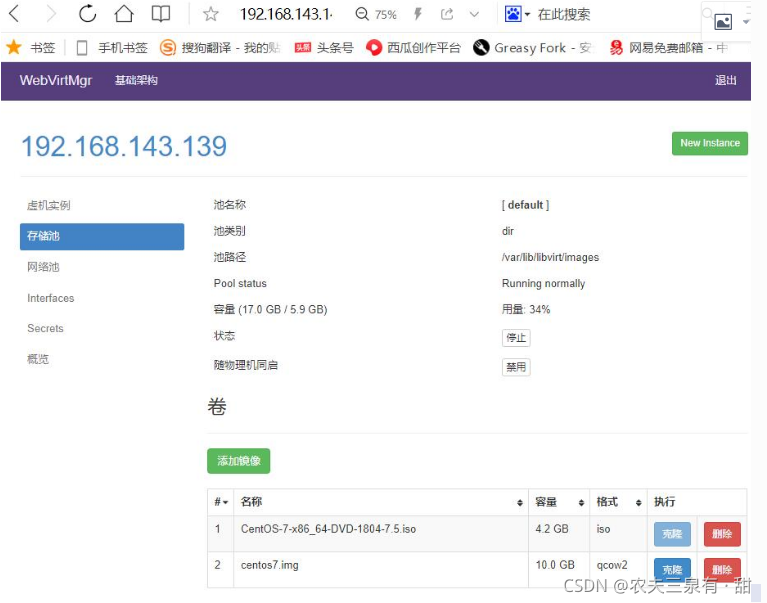Click the browser back arrow

(x=14, y=14)
